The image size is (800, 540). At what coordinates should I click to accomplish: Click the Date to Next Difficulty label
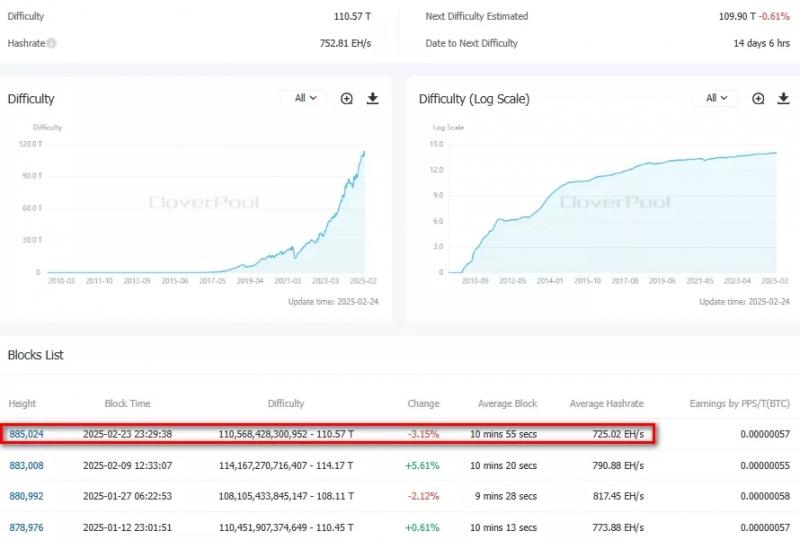[x=471, y=43]
